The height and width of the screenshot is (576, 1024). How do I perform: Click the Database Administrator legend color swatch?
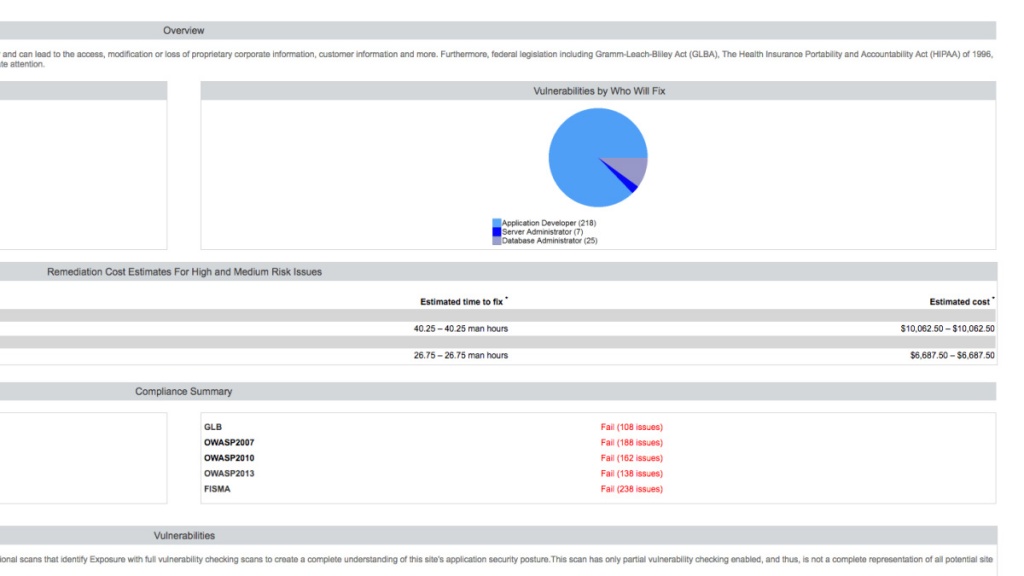click(496, 241)
